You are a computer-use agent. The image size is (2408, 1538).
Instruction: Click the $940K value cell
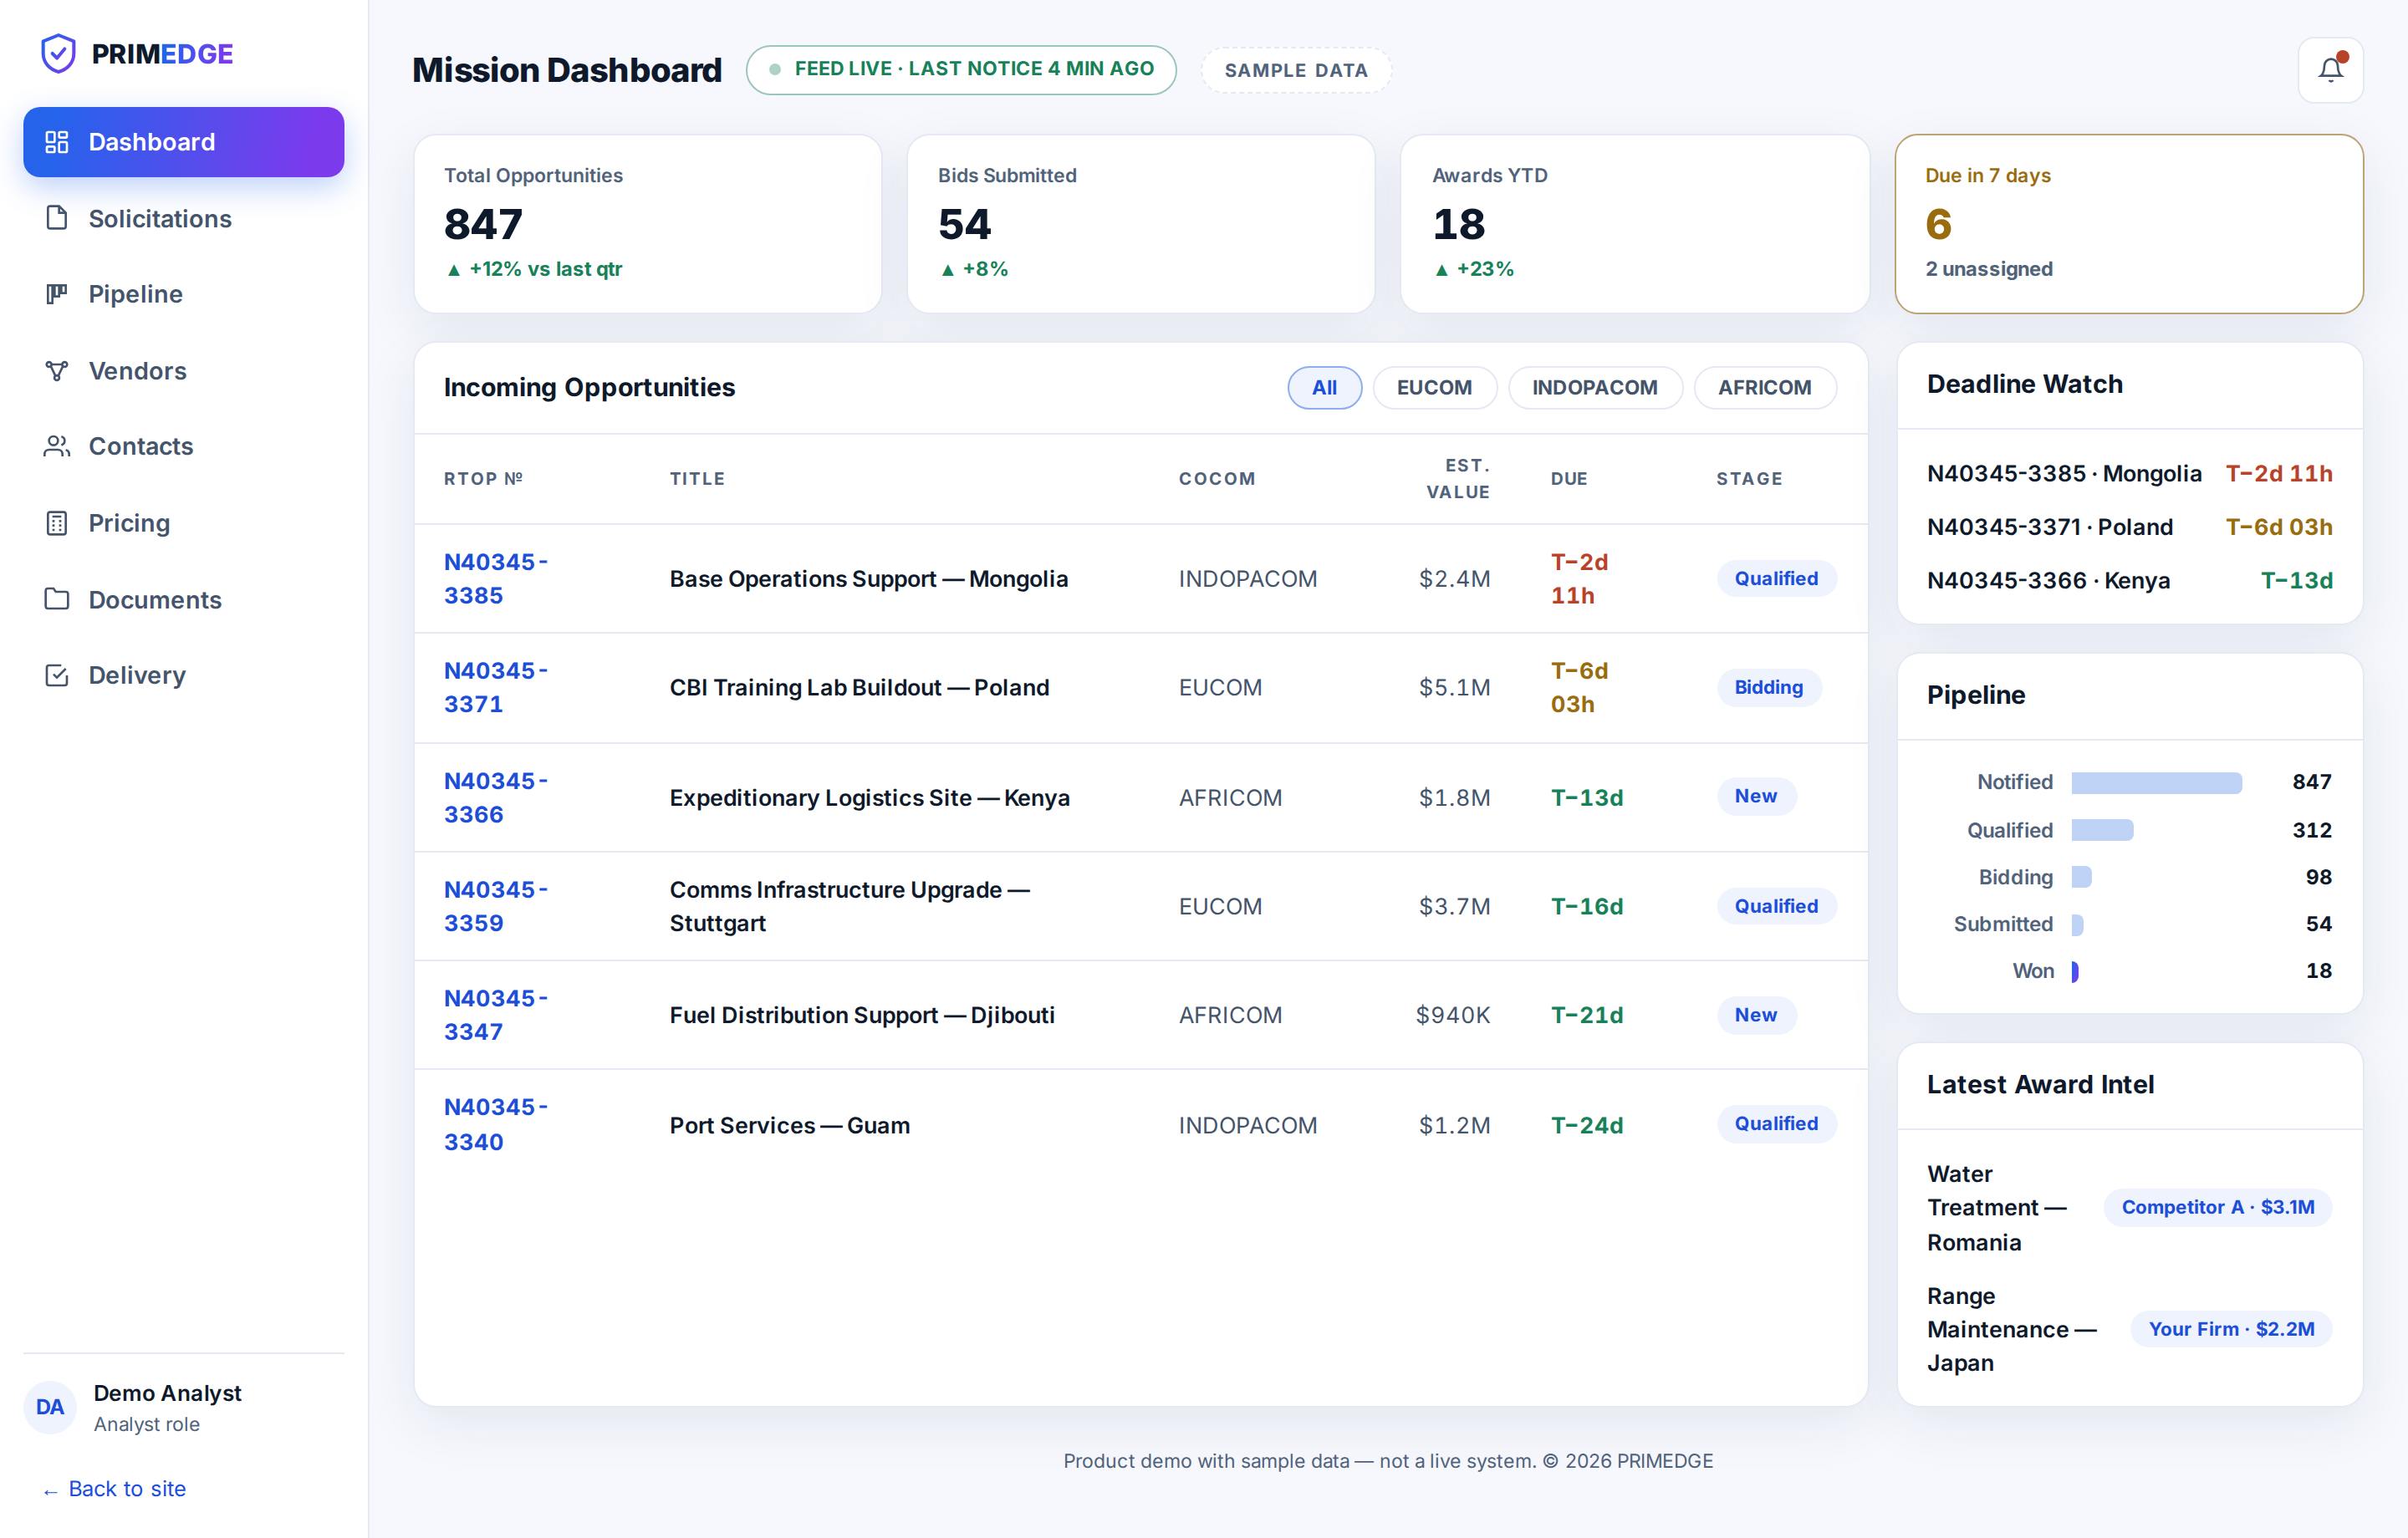coord(1452,1015)
